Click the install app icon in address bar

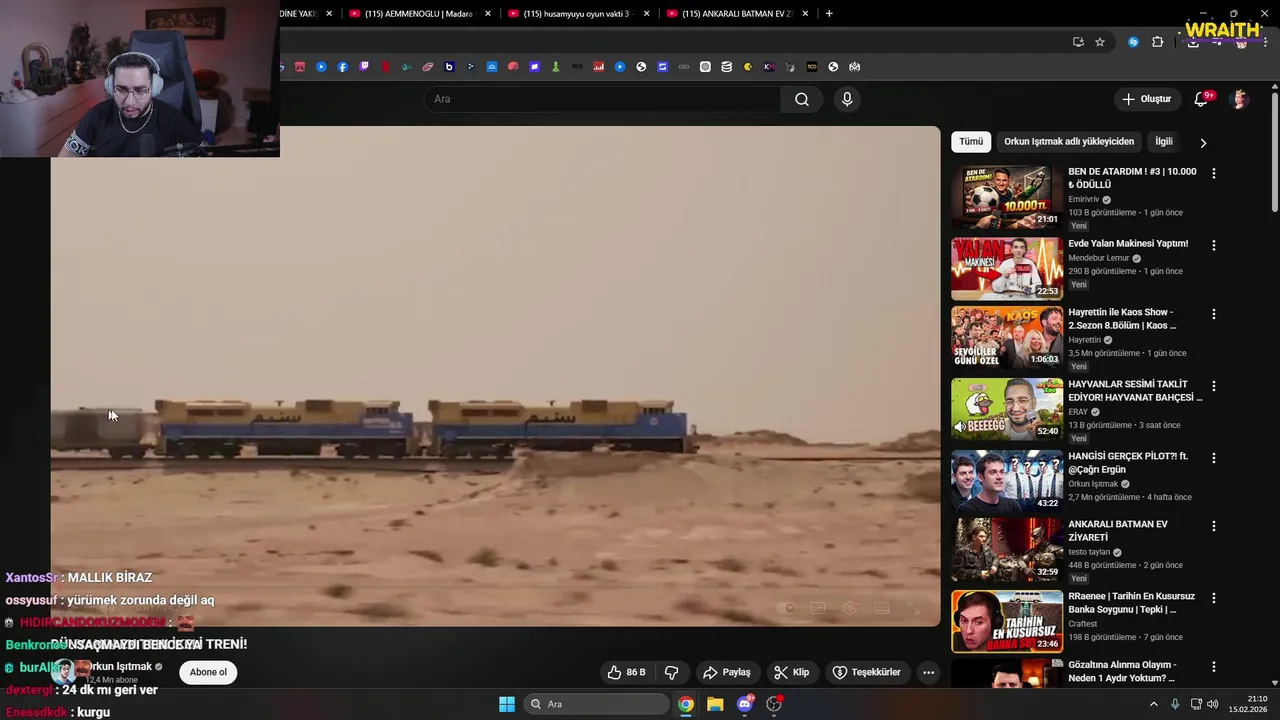coord(1078,42)
